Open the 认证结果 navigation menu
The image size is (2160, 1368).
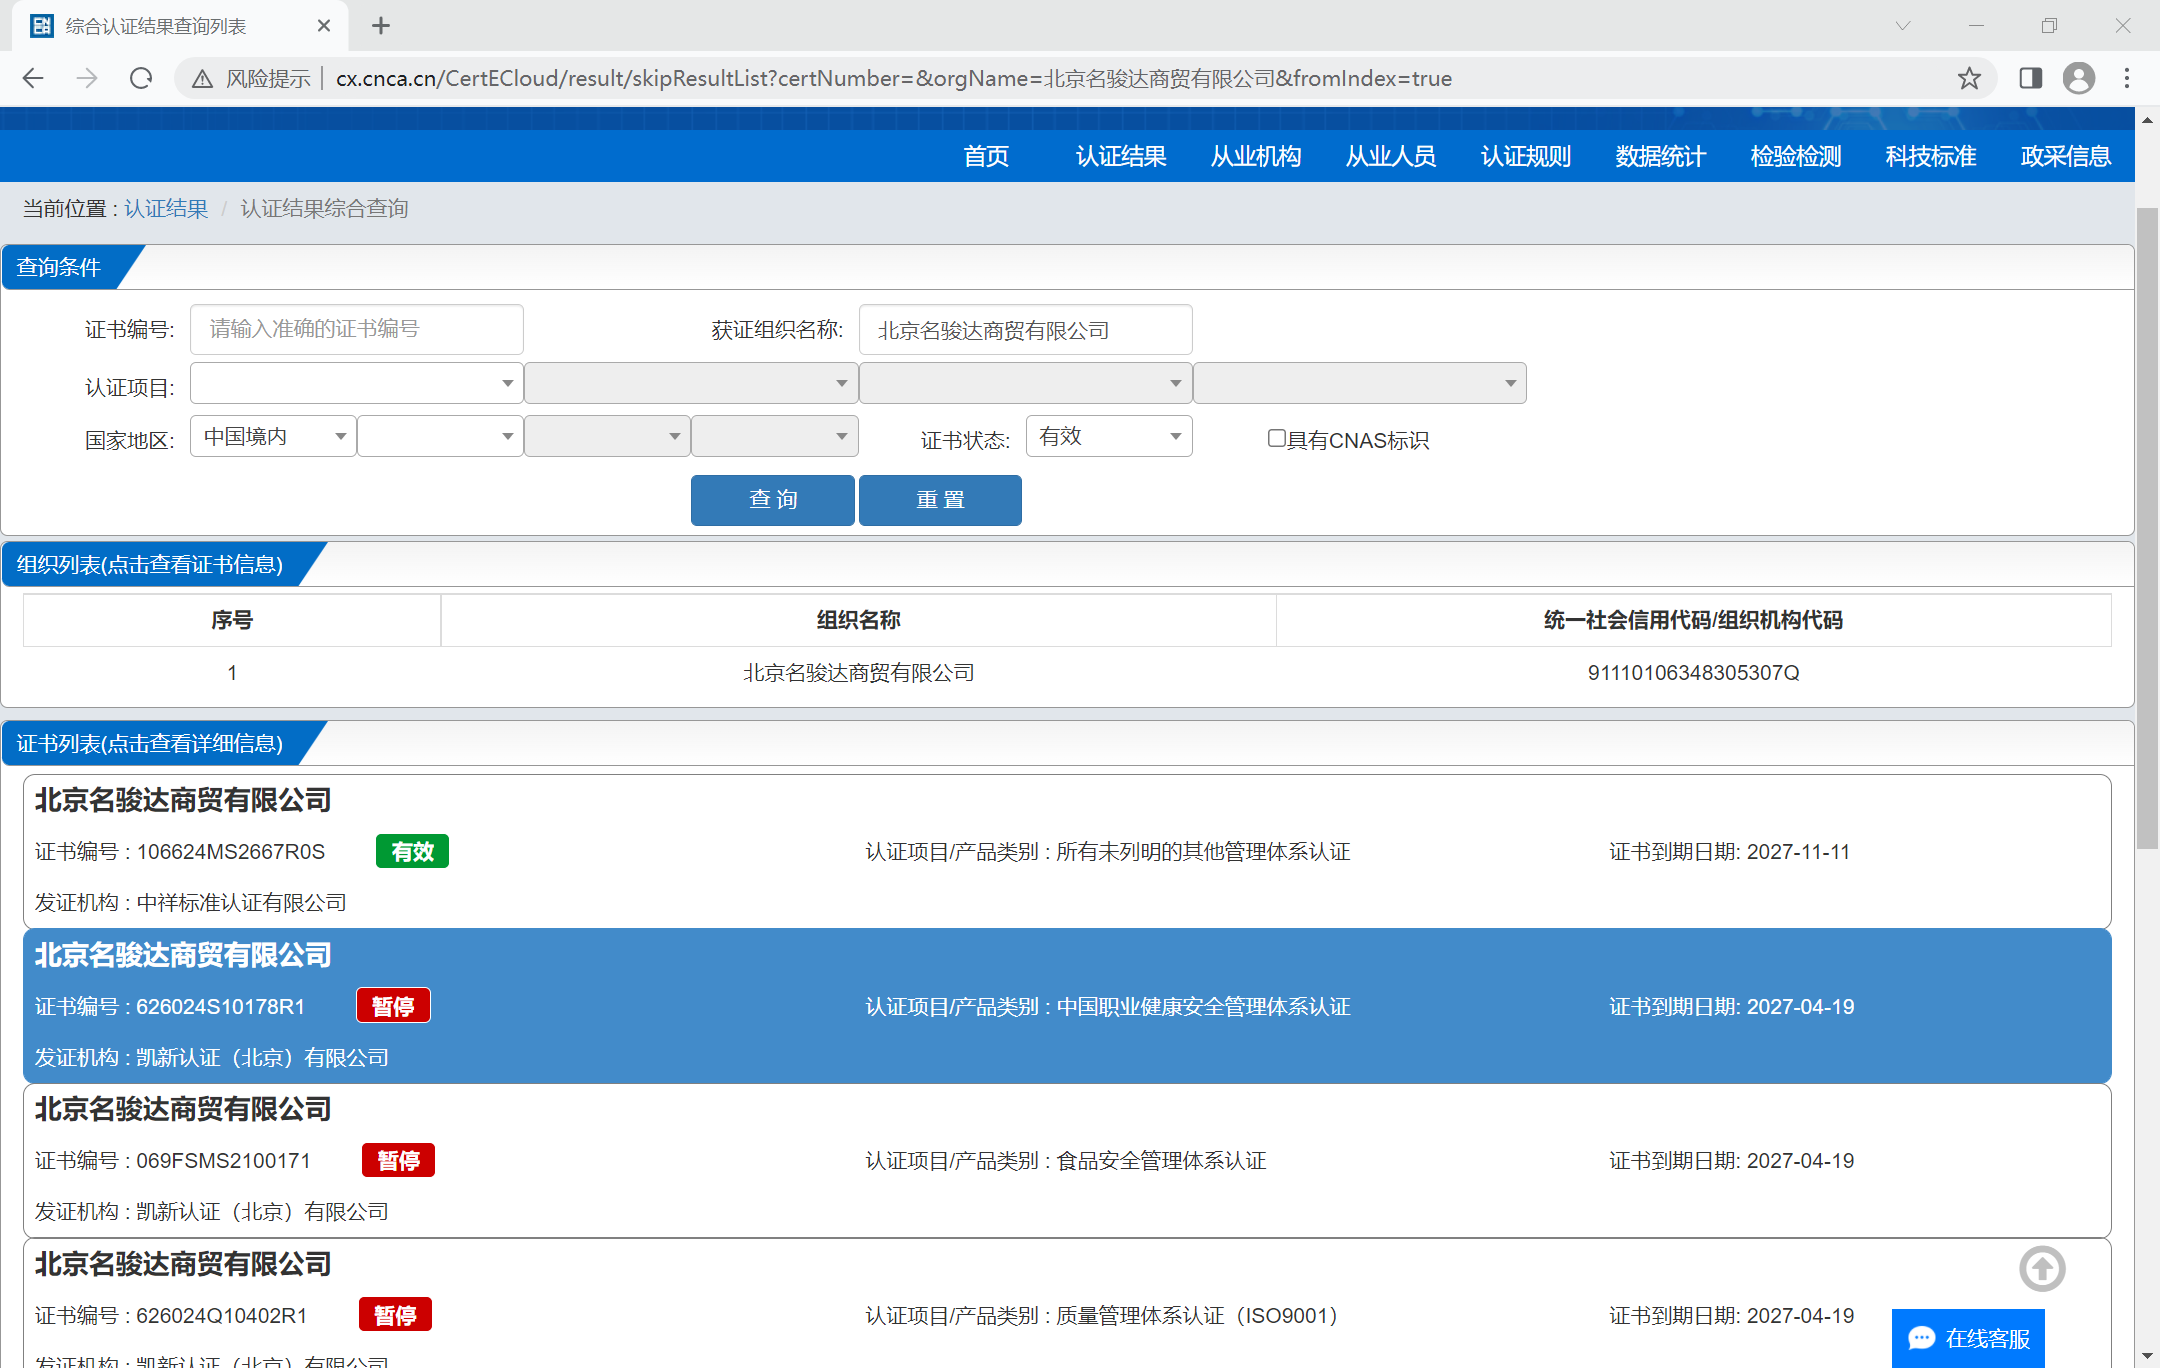point(1121,156)
